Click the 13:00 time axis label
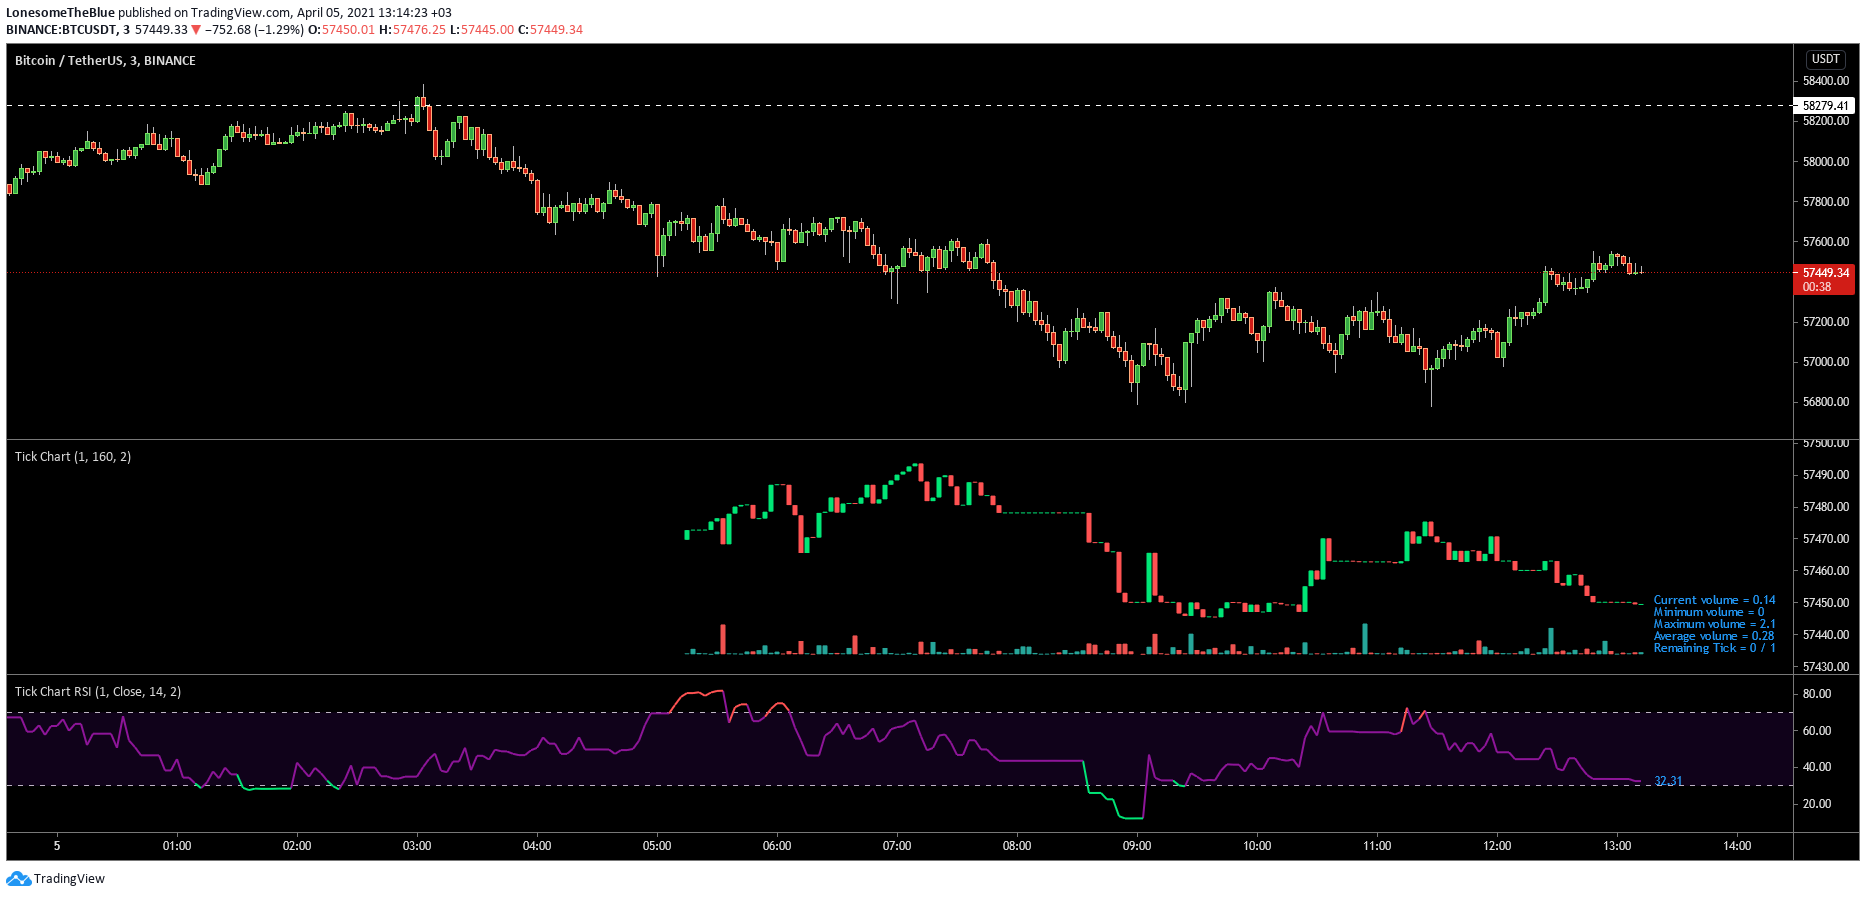The width and height of the screenshot is (1866, 897). tap(1617, 846)
